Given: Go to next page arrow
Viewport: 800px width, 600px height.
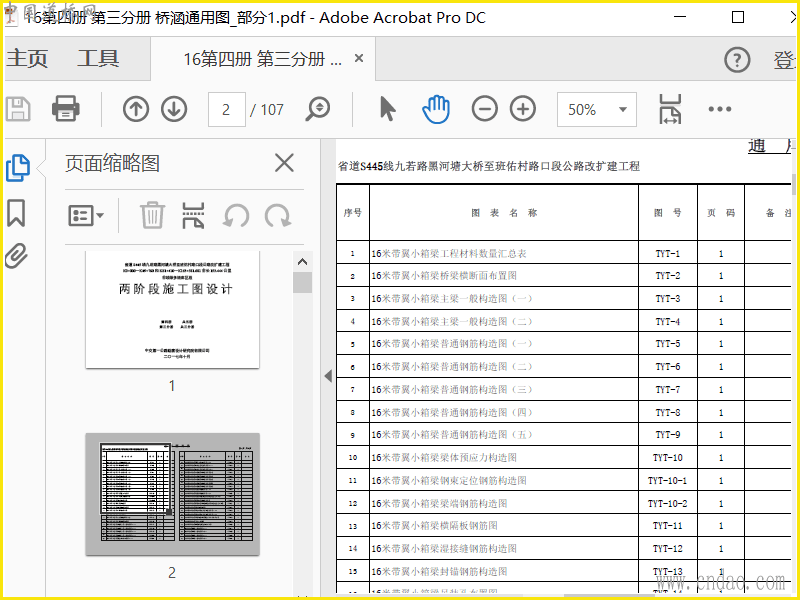Looking at the screenshot, I should pyautogui.click(x=174, y=109).
